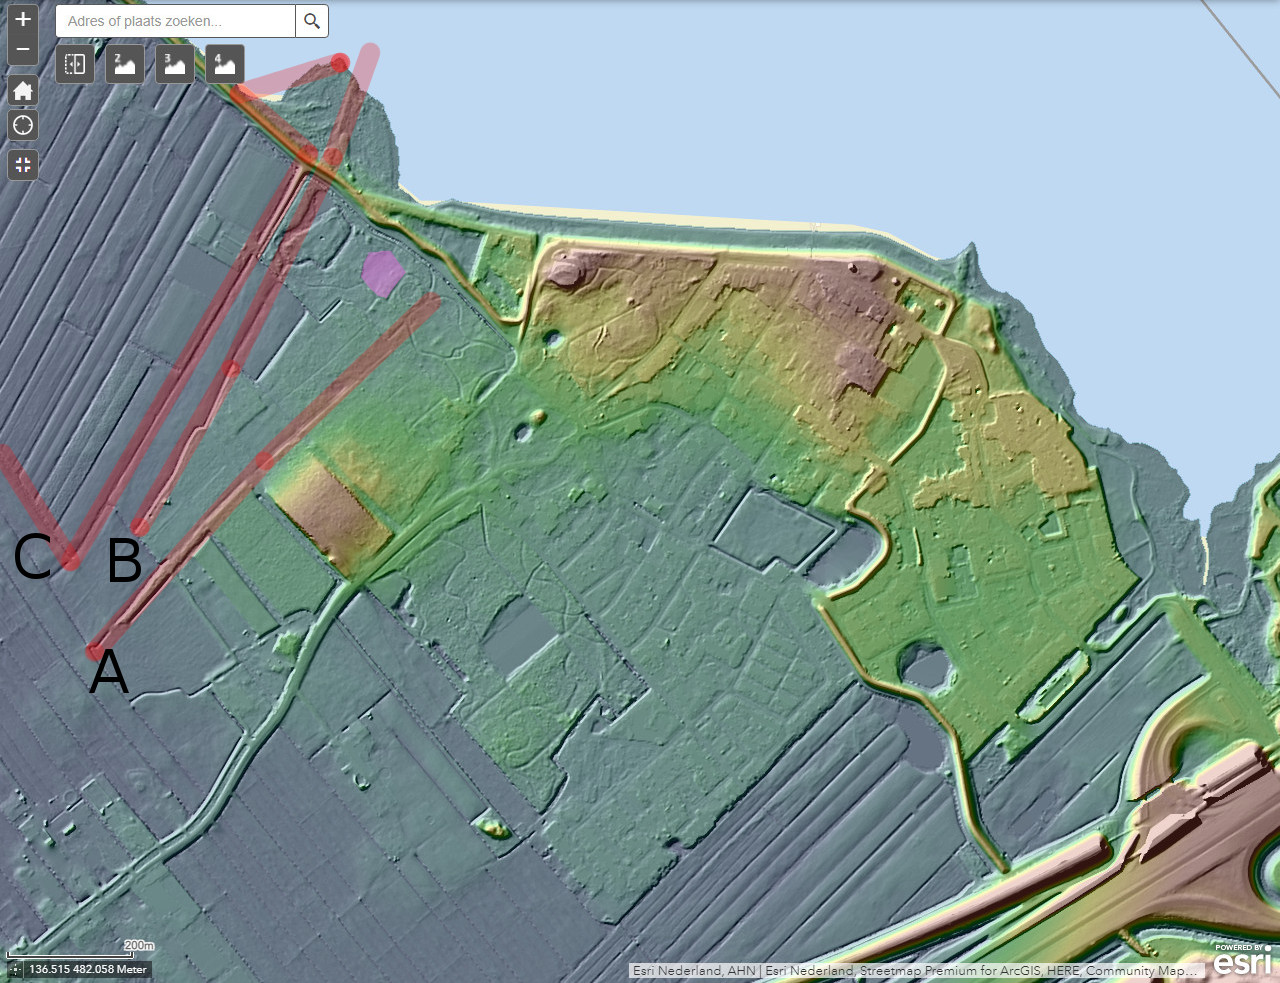This screenshot has height=983, width=1280.
Task: Click the red endpoint marker near label C
Action: pyautogui.click(x=71, y=560)
